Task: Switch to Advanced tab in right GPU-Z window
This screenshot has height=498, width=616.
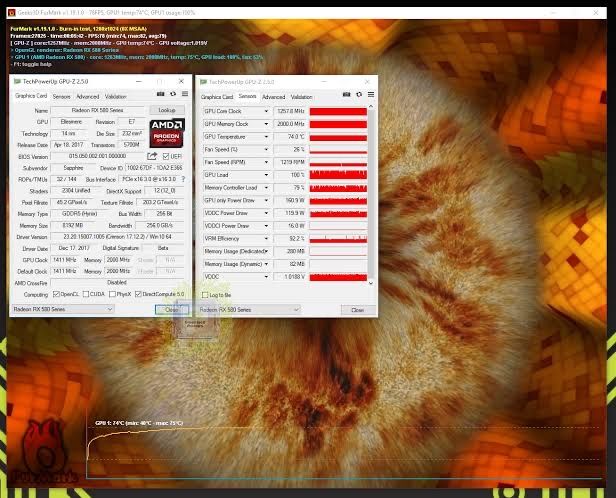Action: (x=273, y=97)
